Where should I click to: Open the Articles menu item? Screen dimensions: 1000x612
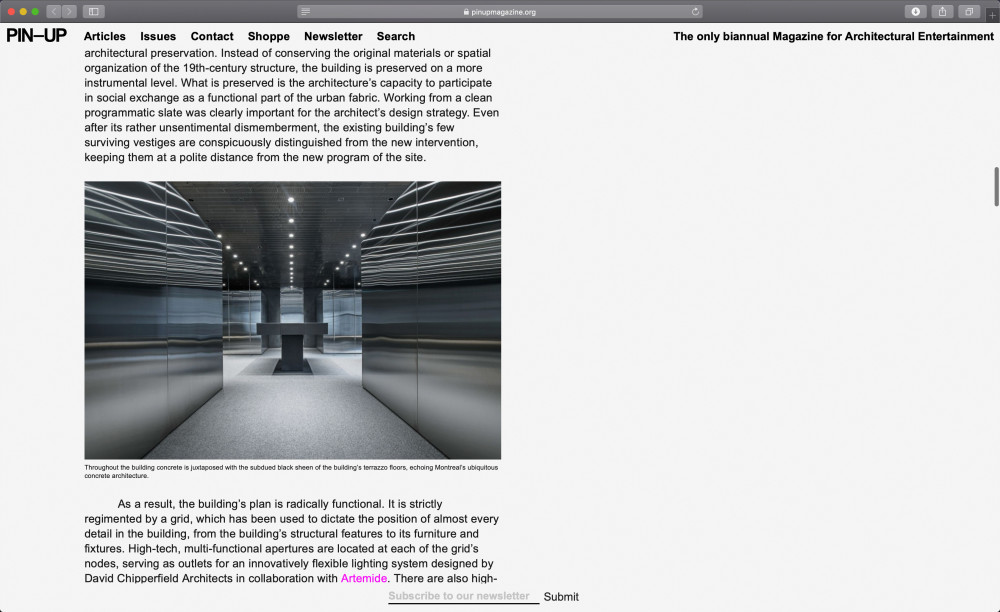coord(105,36)
